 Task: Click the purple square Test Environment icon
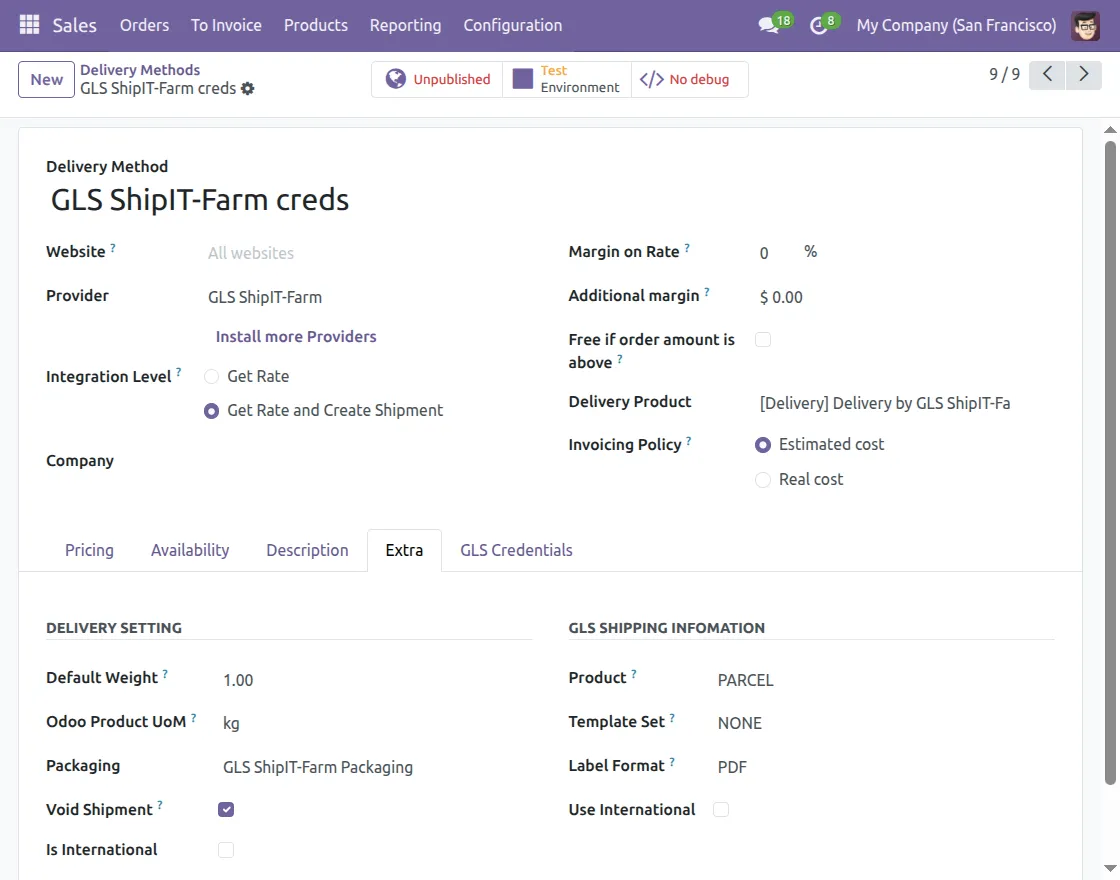tap(523, 79)
